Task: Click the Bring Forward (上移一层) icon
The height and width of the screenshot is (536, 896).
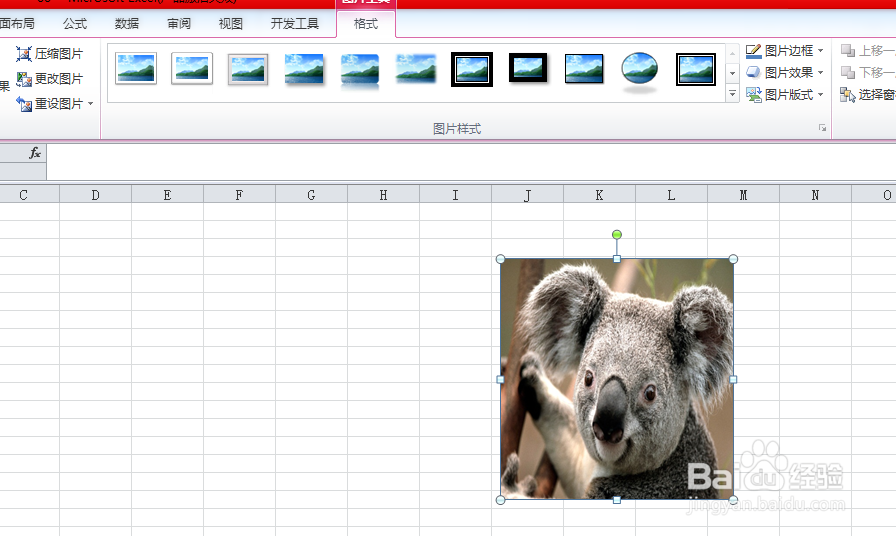Action: coord(848,51)
